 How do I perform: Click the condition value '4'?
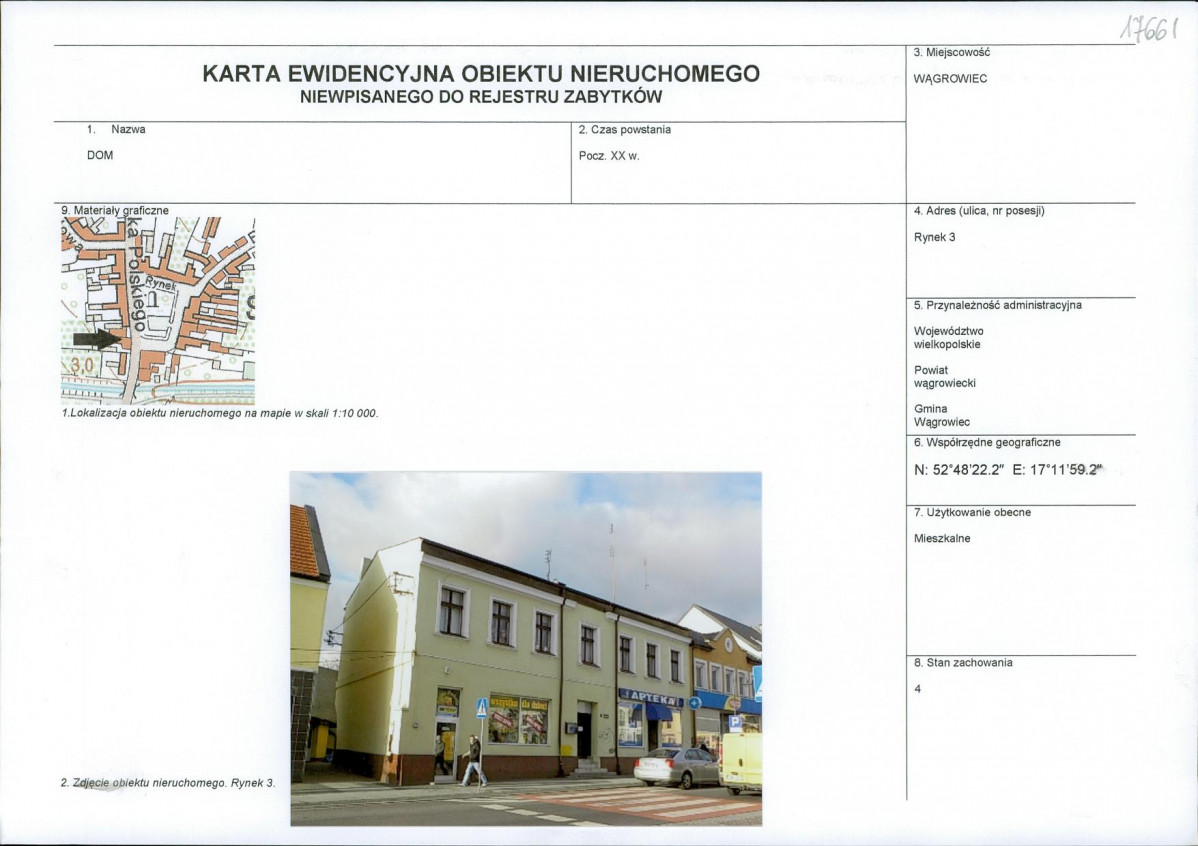point(918,689)
